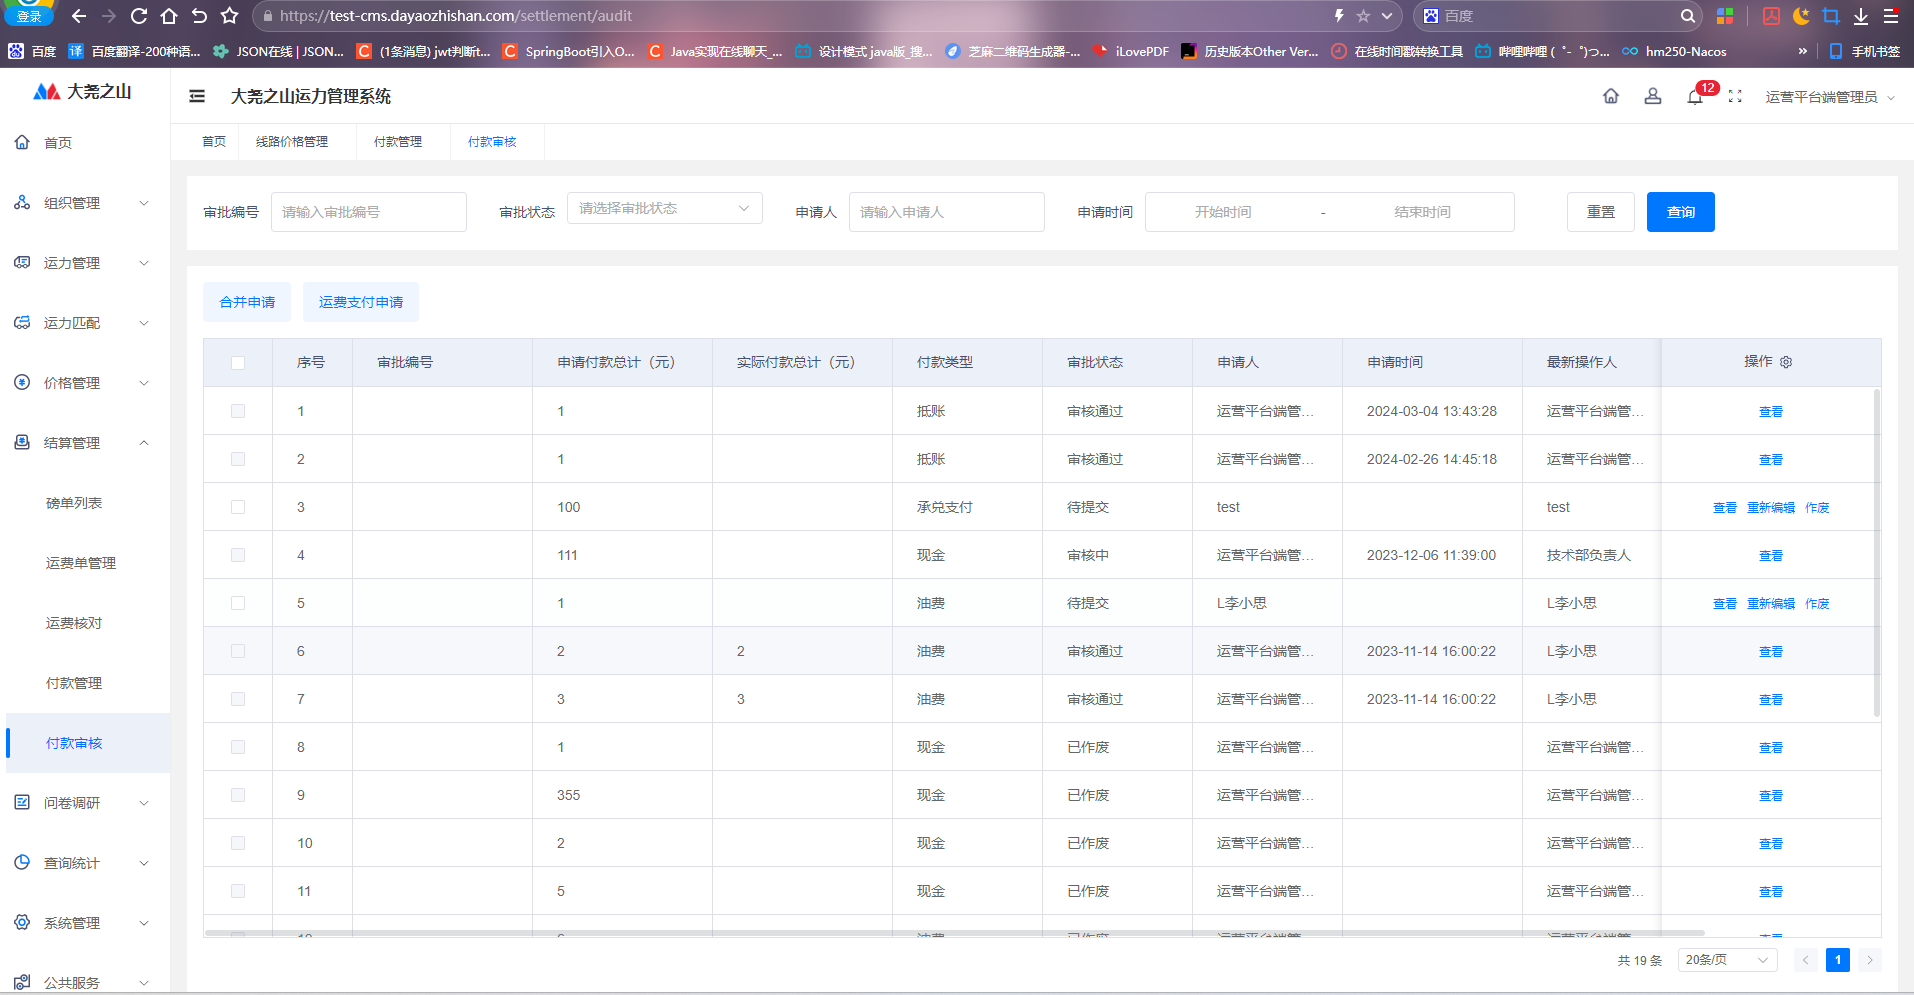Viewport: 1914px width, 995px height.
Task: Open 运营平台端管理员 user dropdown
Action: [x=1830, y=97]
